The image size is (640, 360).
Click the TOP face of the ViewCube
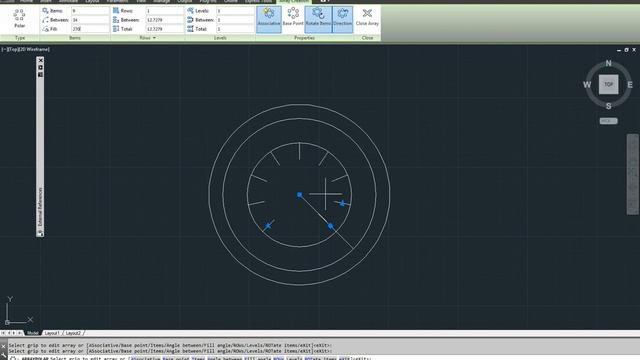(x=608, y=84)
